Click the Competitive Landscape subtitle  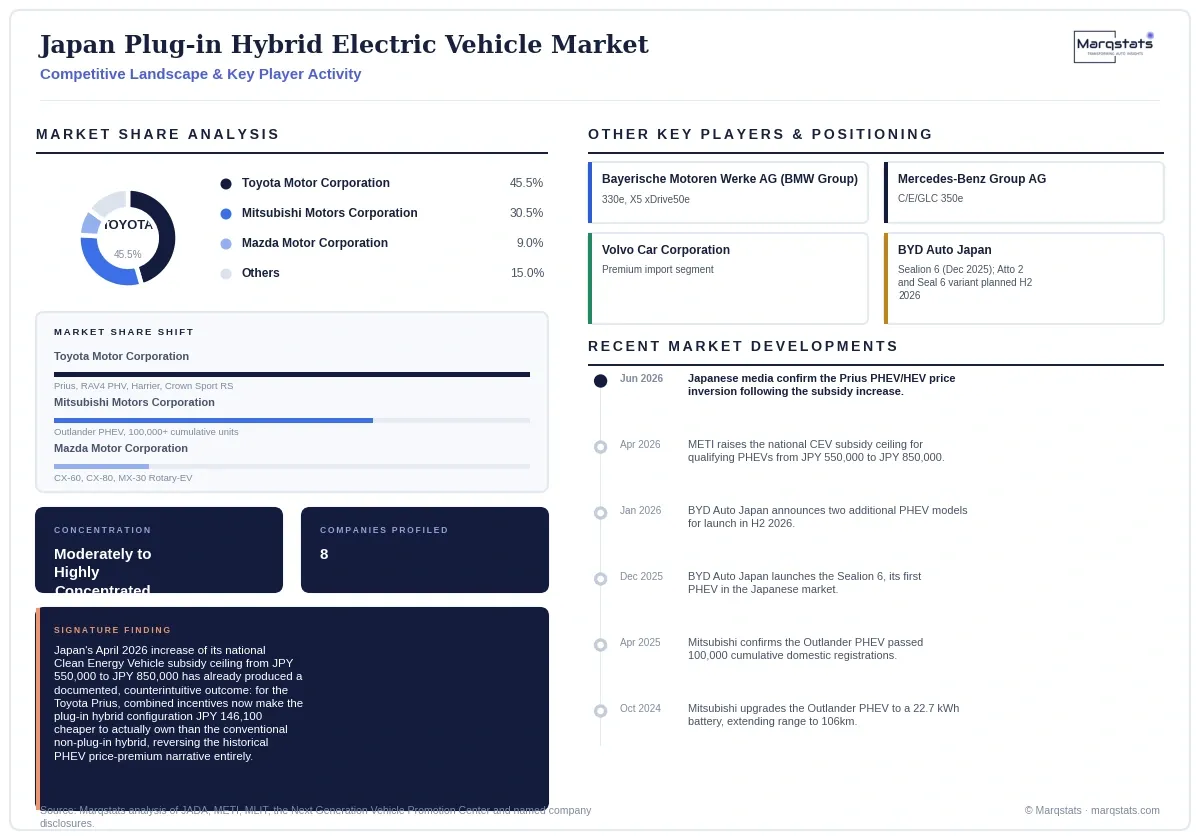201,74
